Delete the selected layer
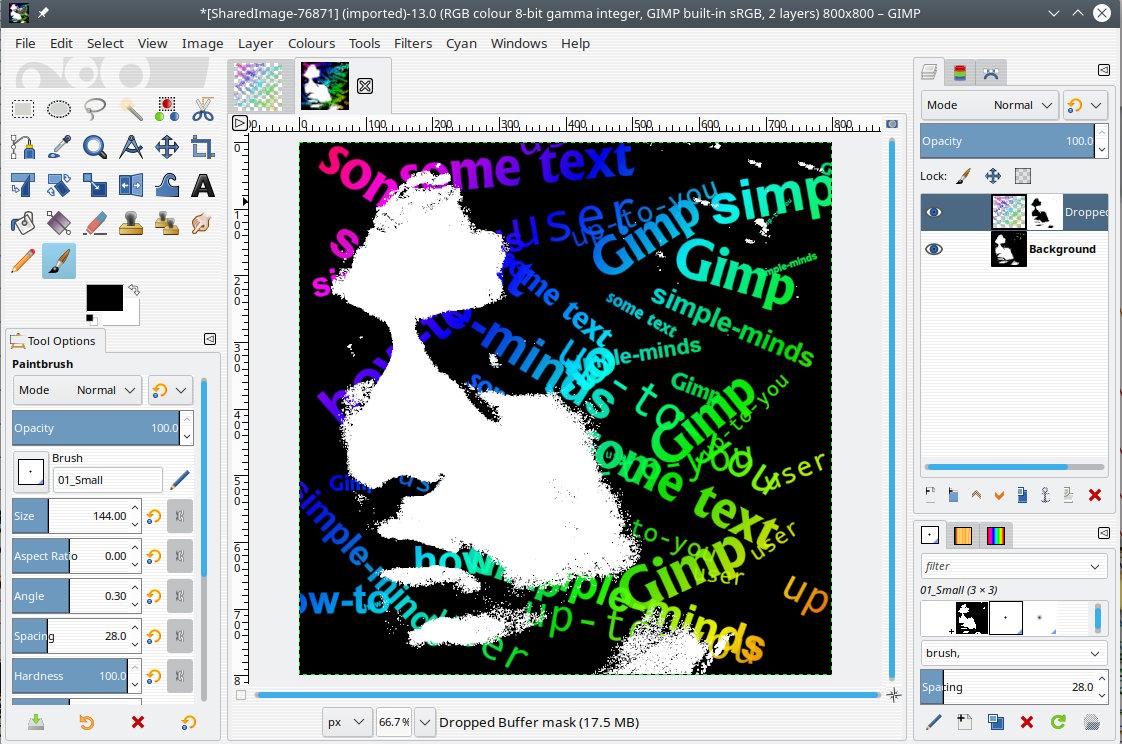 [1095, 494]
